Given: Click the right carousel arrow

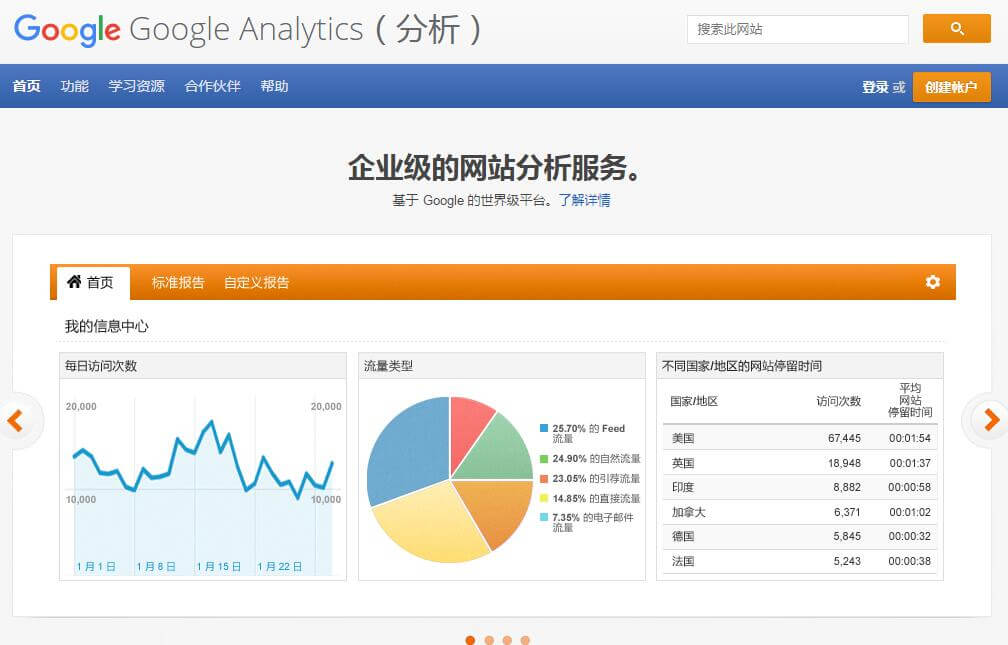Looking at the screenshot, I should (x=991, y=420).
